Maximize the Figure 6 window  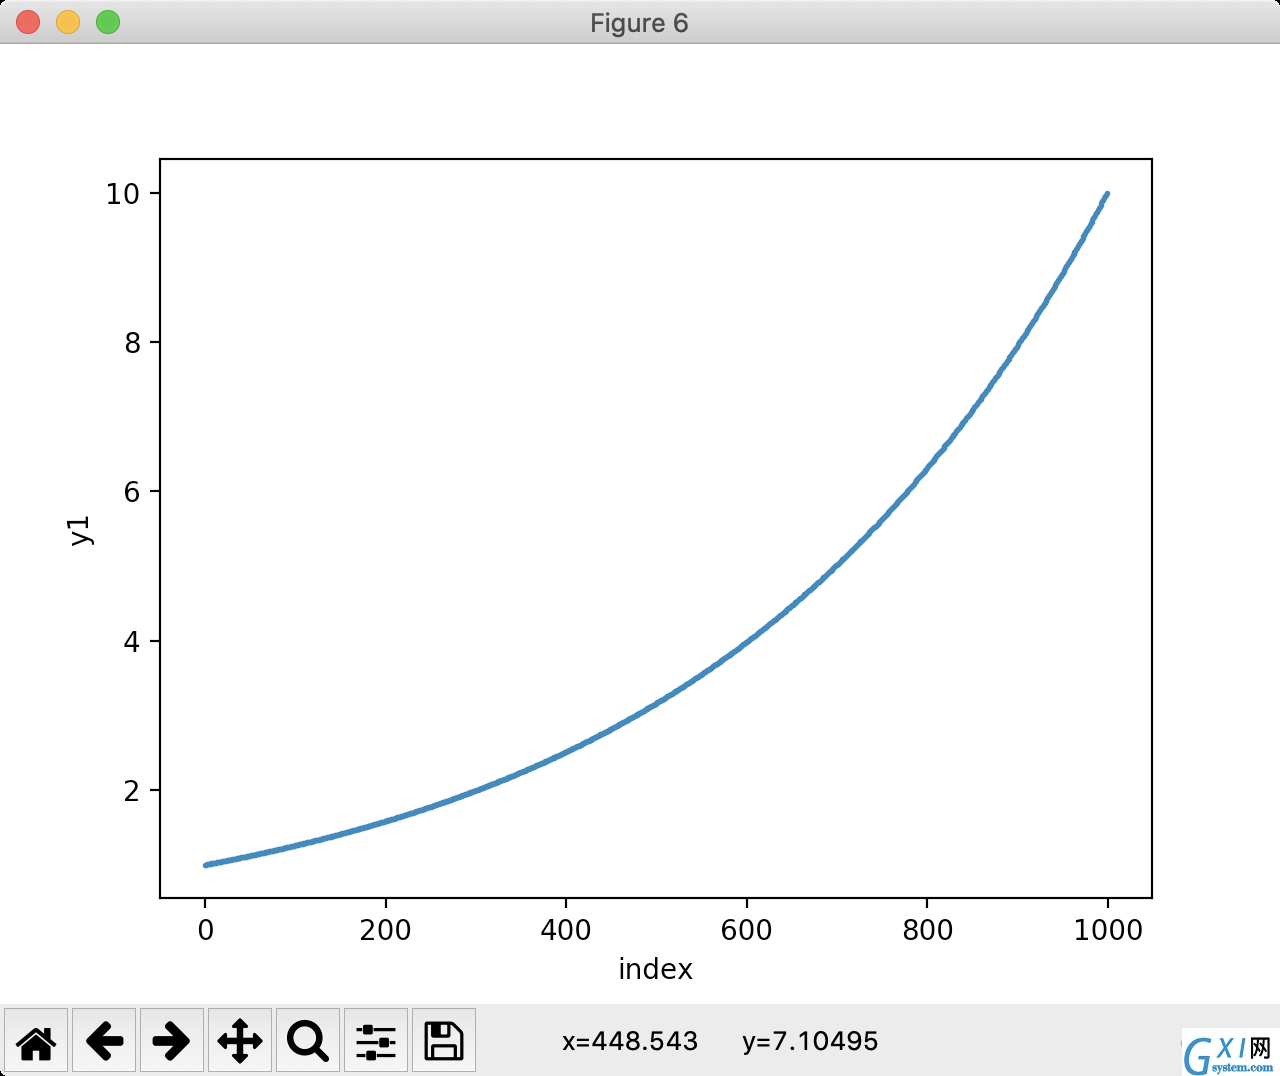tap(108, 22)
